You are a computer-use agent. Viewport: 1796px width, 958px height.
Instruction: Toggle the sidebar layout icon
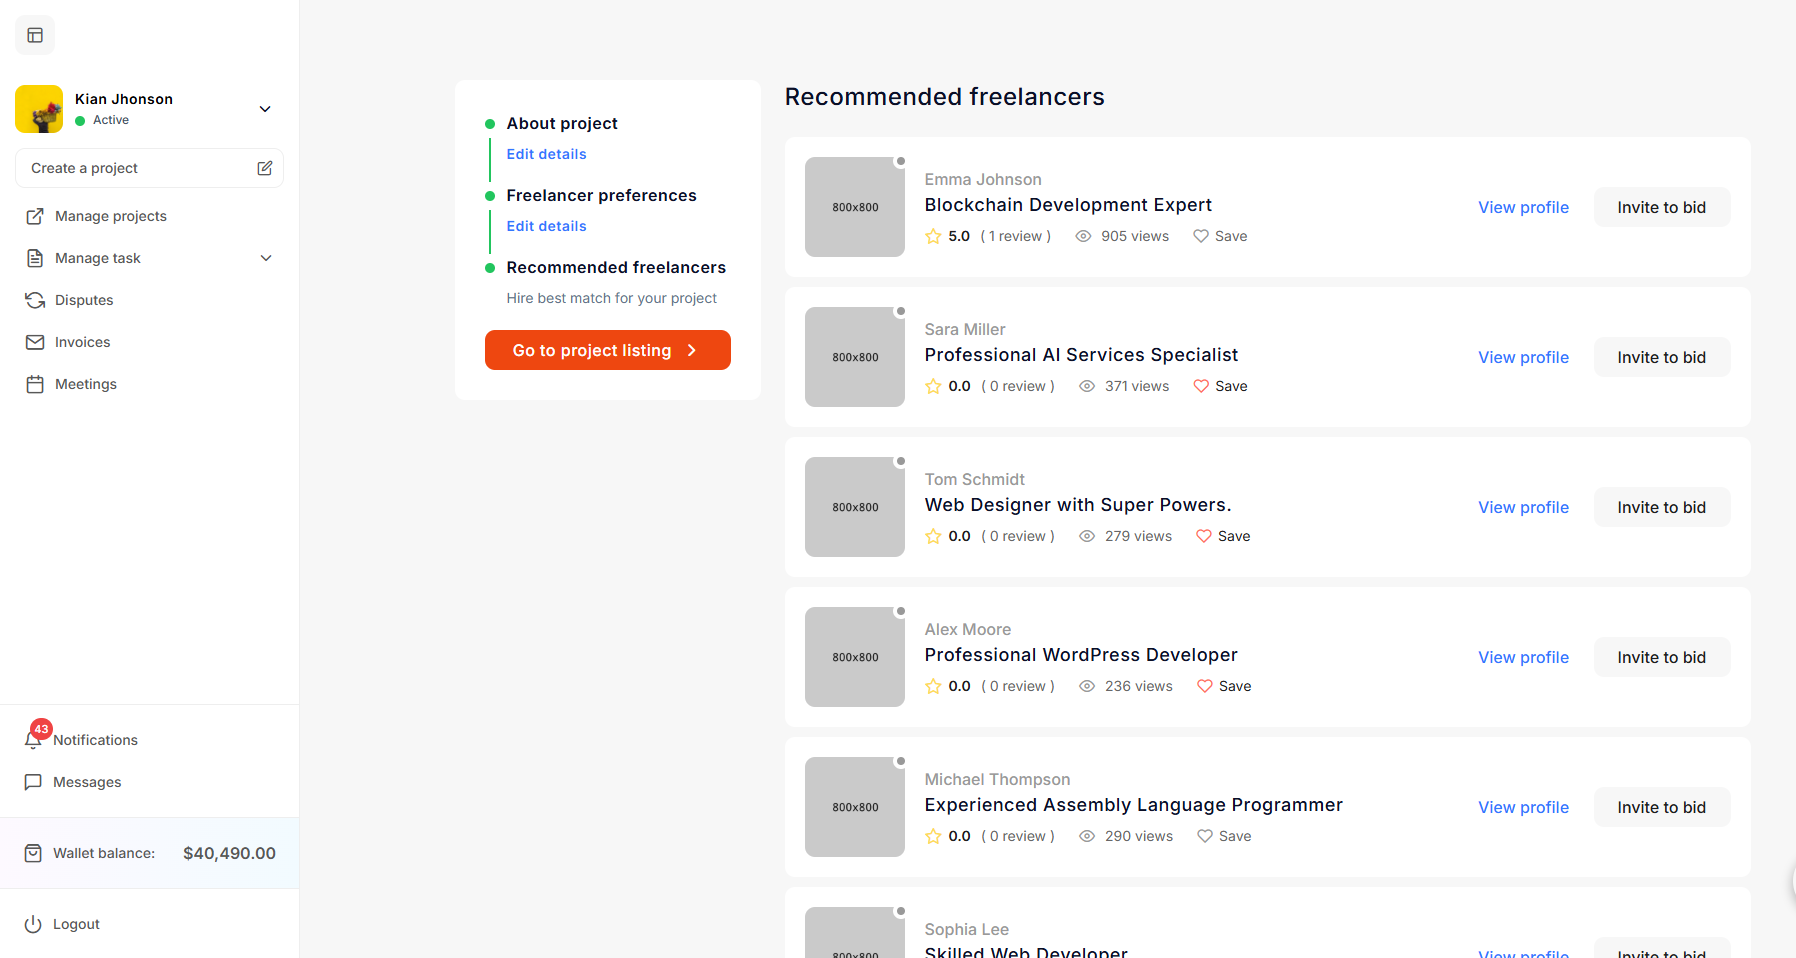tap(35, 36)
